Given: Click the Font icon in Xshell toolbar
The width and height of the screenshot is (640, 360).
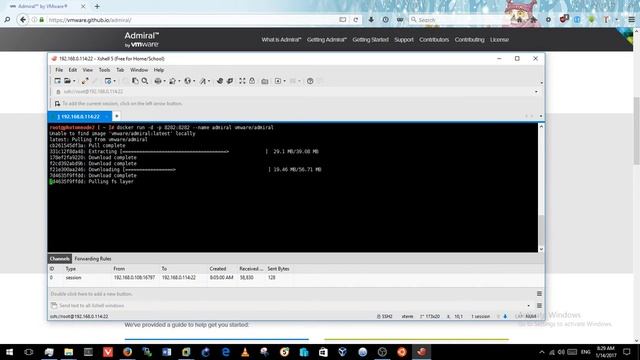Looking at the screenshot, I should click(202, 81).
